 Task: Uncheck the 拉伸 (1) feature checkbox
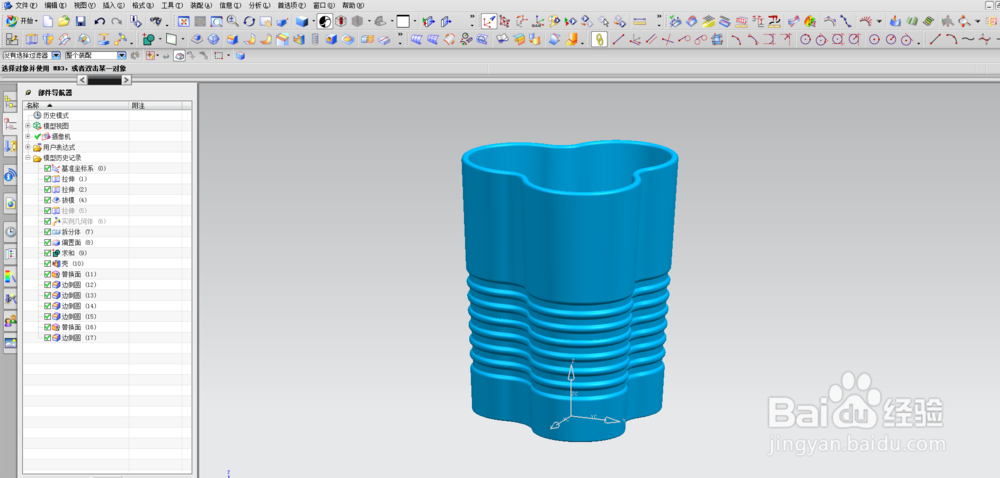click(48, 179)
